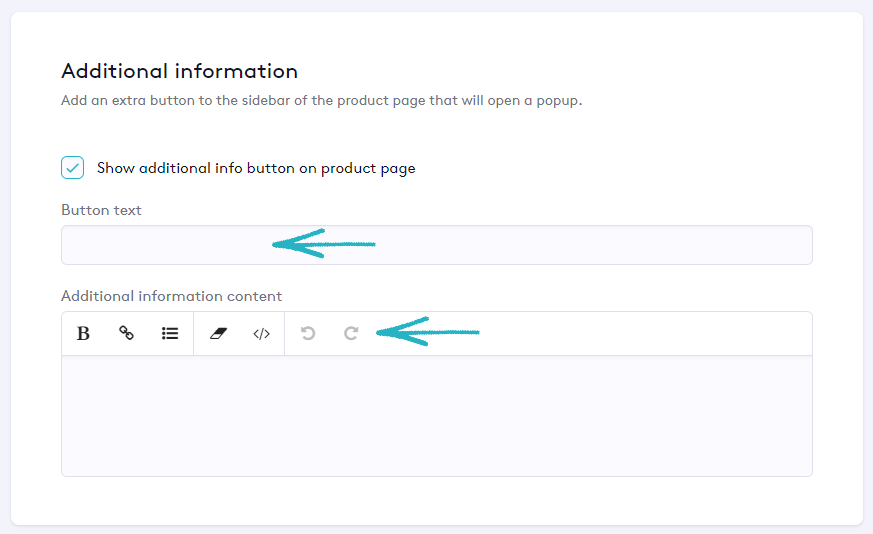The width and height of the screenshot is (873, 534).
Task: Click the "Additional information" section heading
Action: pos(179,71)
